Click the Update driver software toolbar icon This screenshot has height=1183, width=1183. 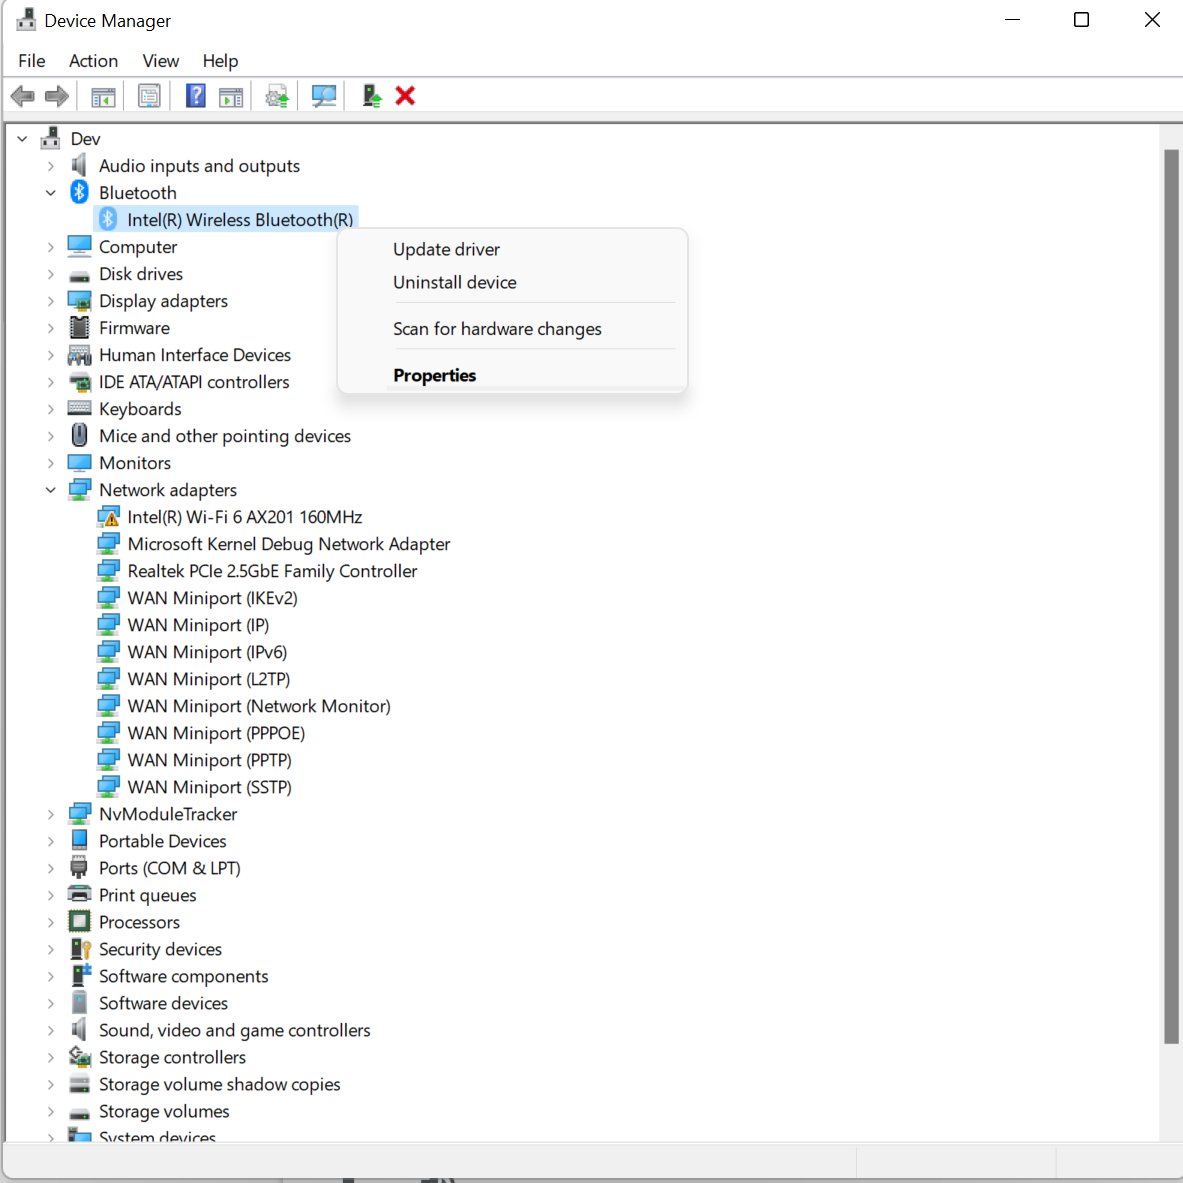[276, 95]
